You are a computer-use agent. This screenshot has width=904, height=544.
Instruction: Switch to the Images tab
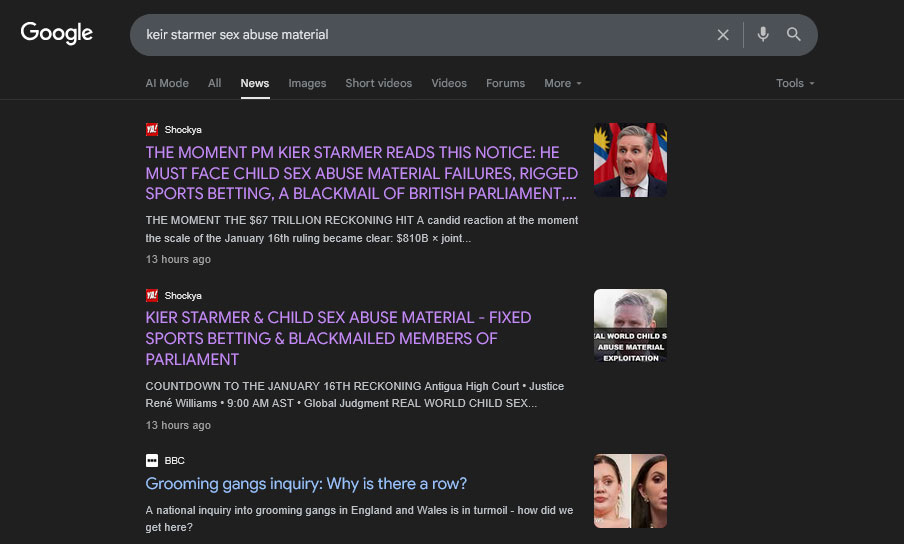pos(307,83)
